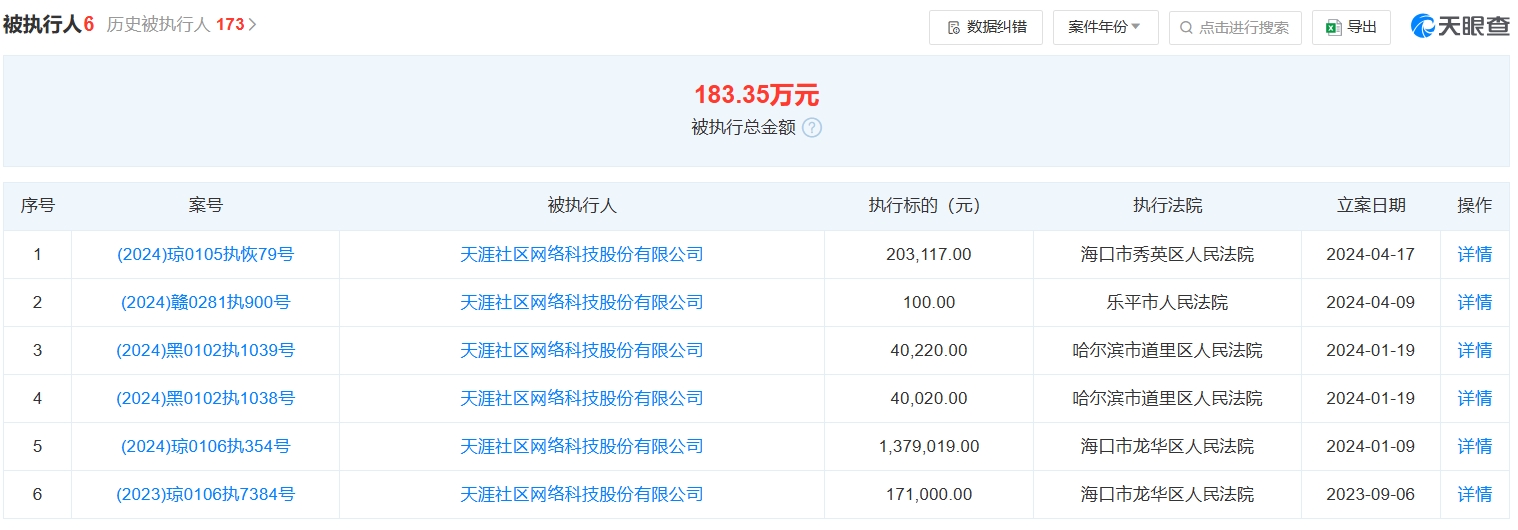Click the 立案日期 column header
1518x530 pixels.
pyautogui.click(x=1371, y=206)
